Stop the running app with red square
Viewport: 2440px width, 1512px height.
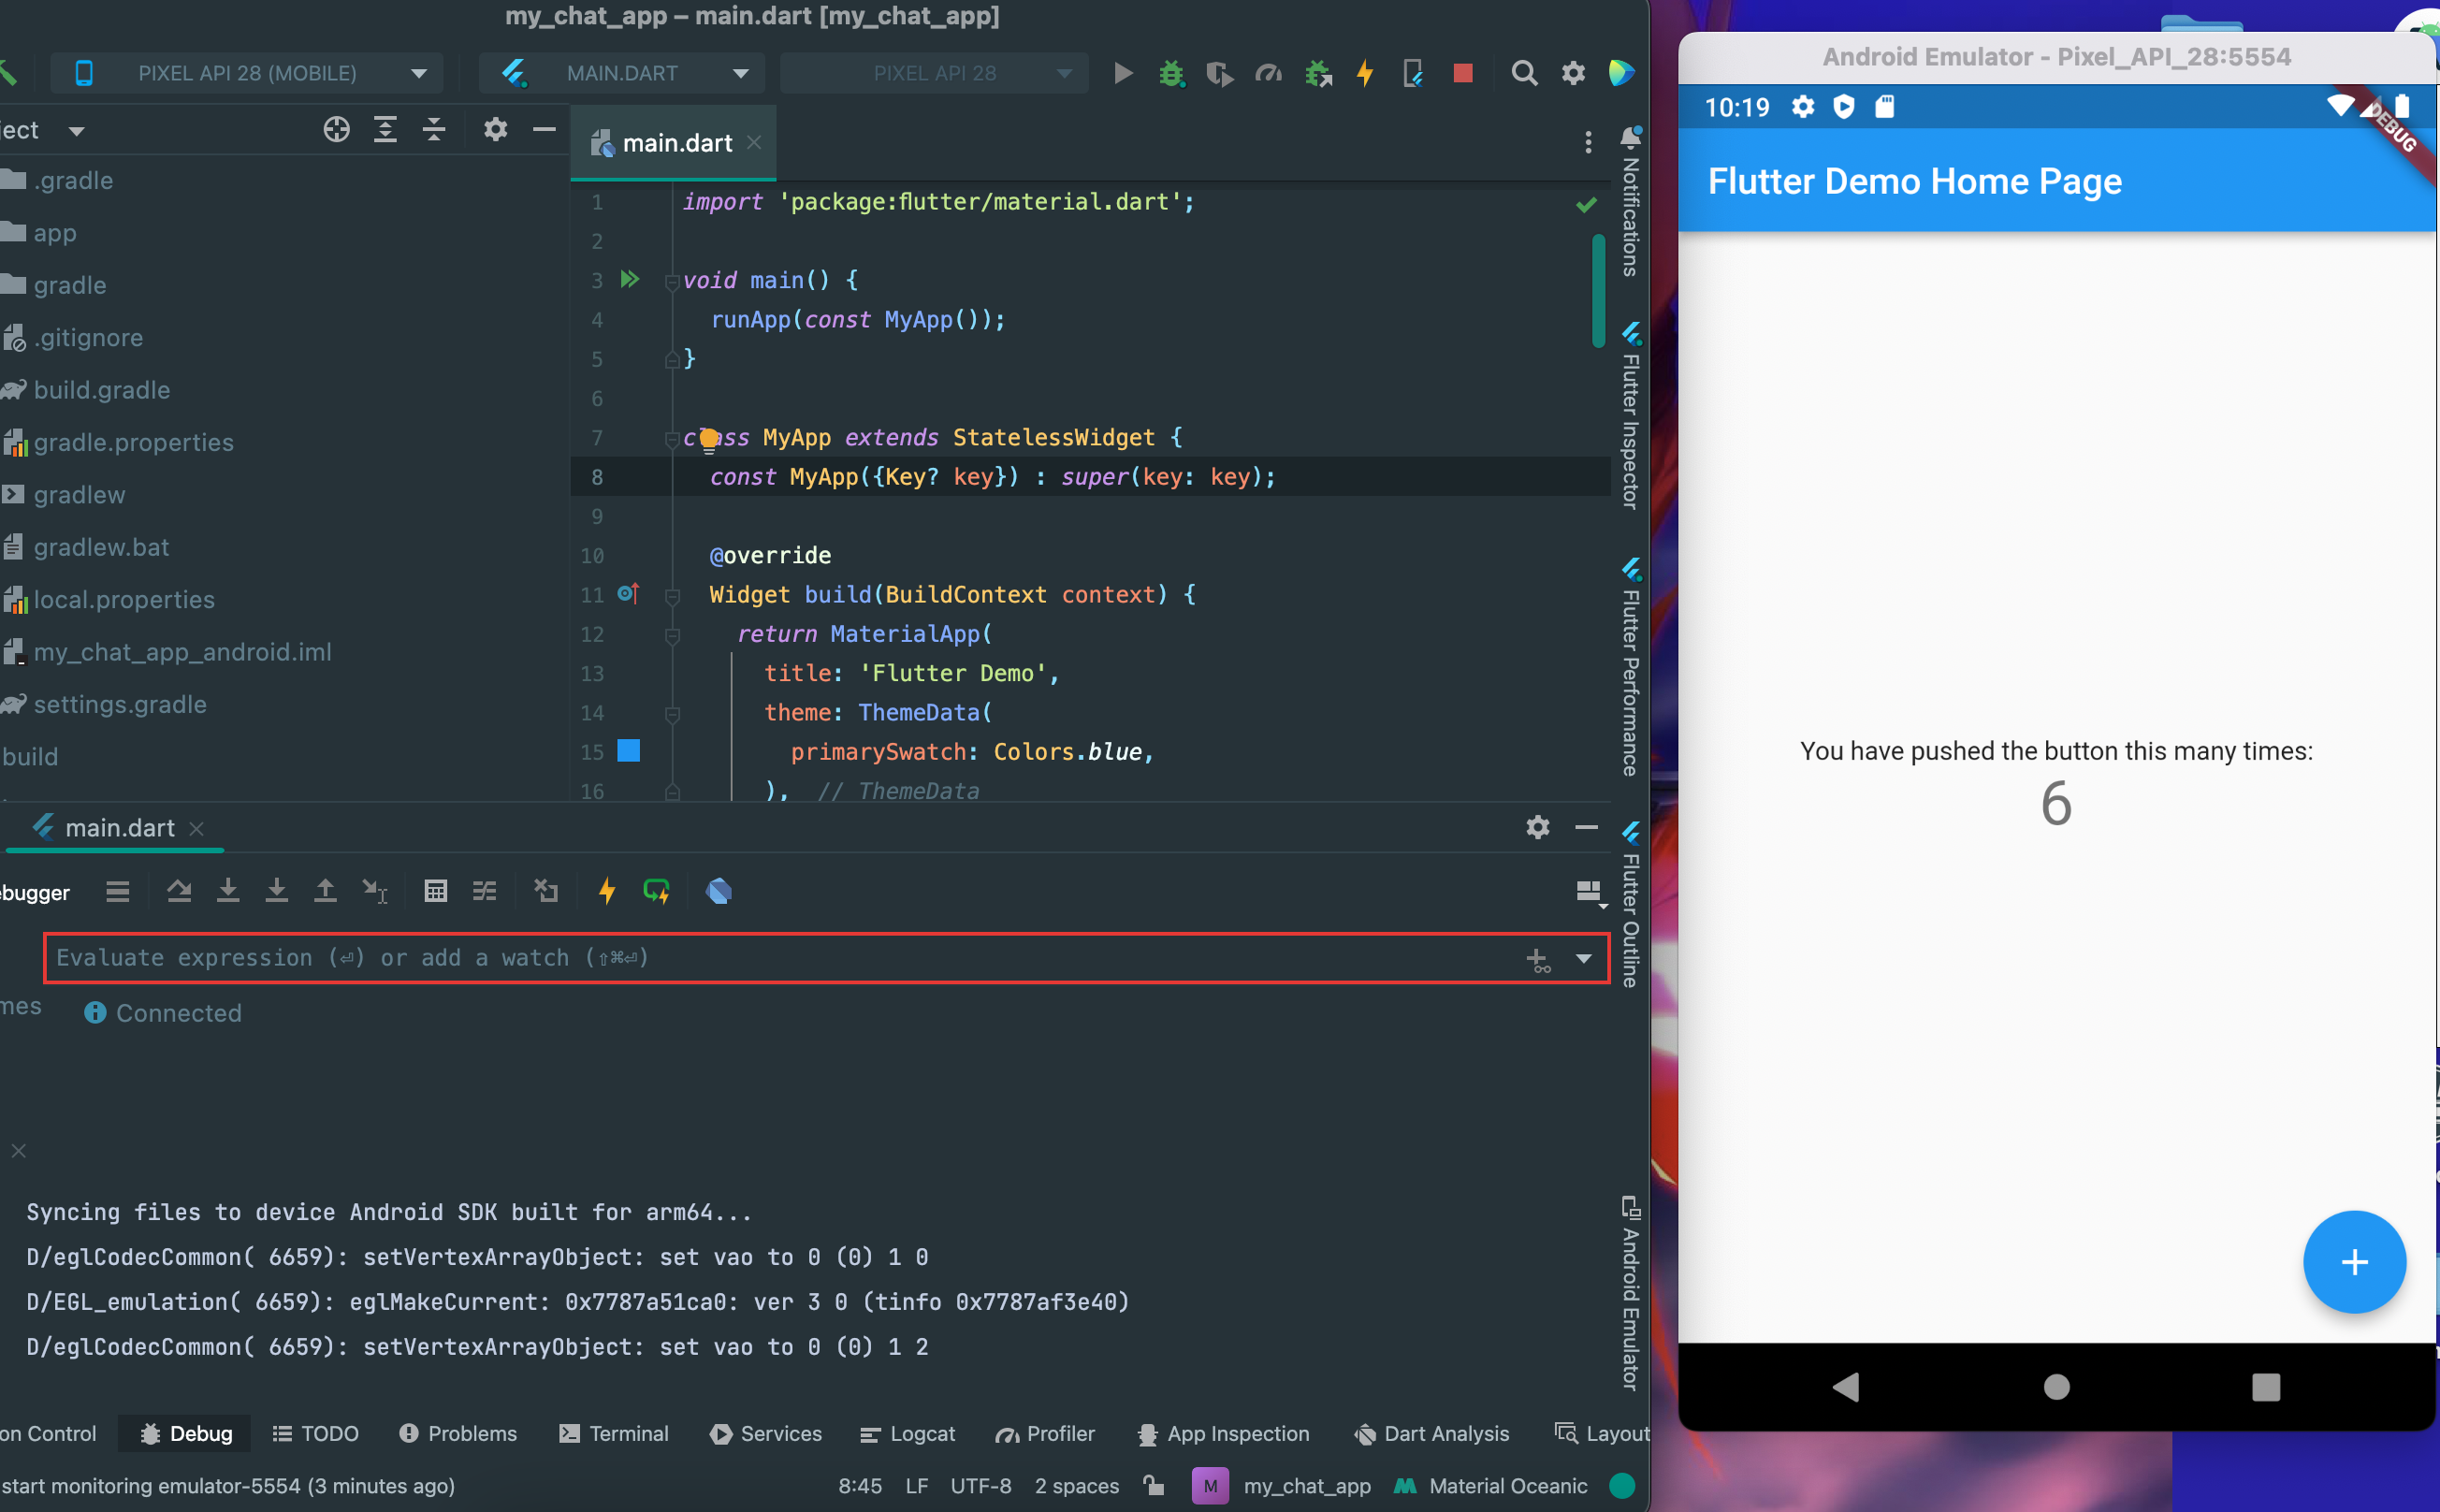(x=1462, y=73)
